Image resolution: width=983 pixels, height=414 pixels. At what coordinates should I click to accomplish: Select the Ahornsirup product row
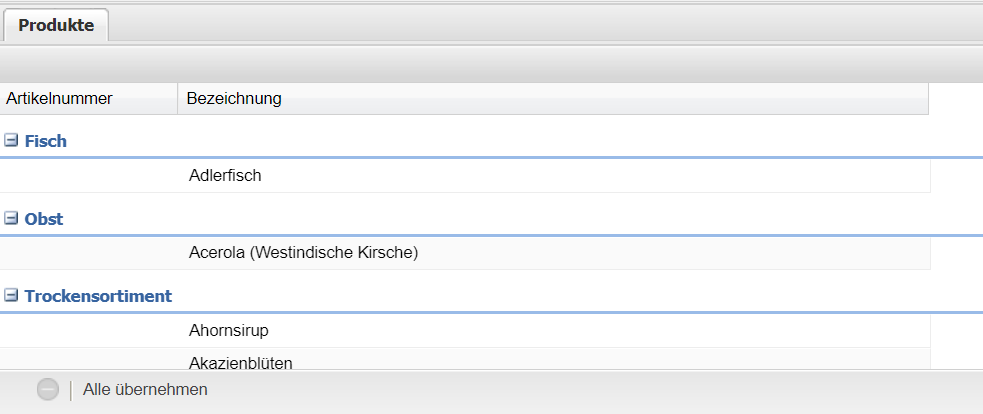[x=229, y=330]
